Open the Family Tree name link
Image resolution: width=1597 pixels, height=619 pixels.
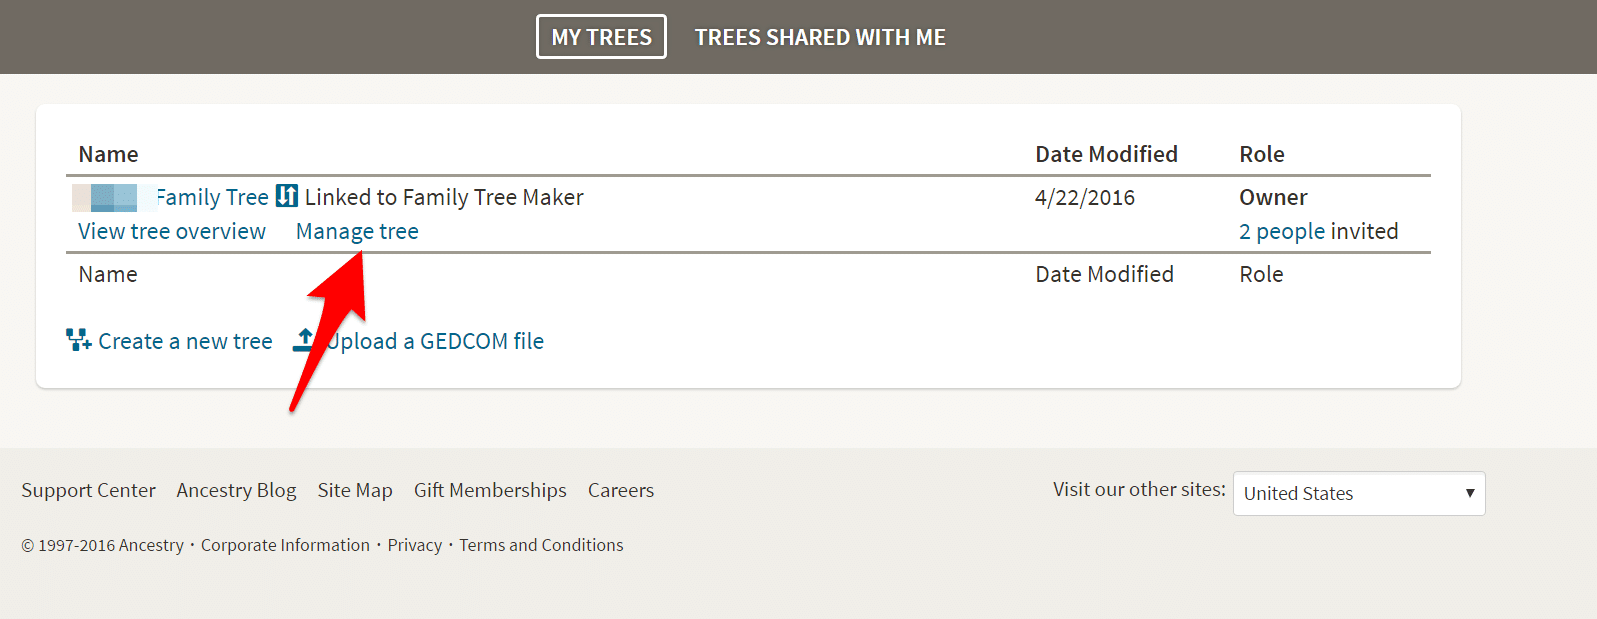click(x=212, y=197)
